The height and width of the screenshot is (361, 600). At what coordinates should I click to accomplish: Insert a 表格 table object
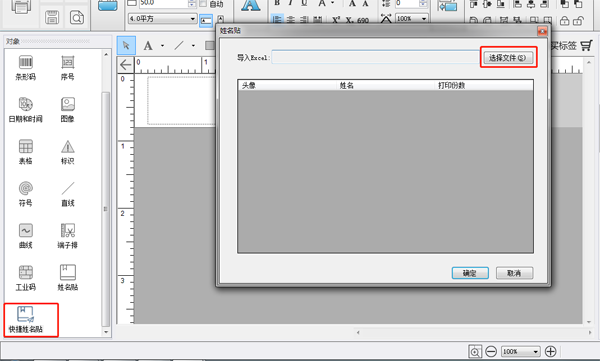(x=26, y=152)
